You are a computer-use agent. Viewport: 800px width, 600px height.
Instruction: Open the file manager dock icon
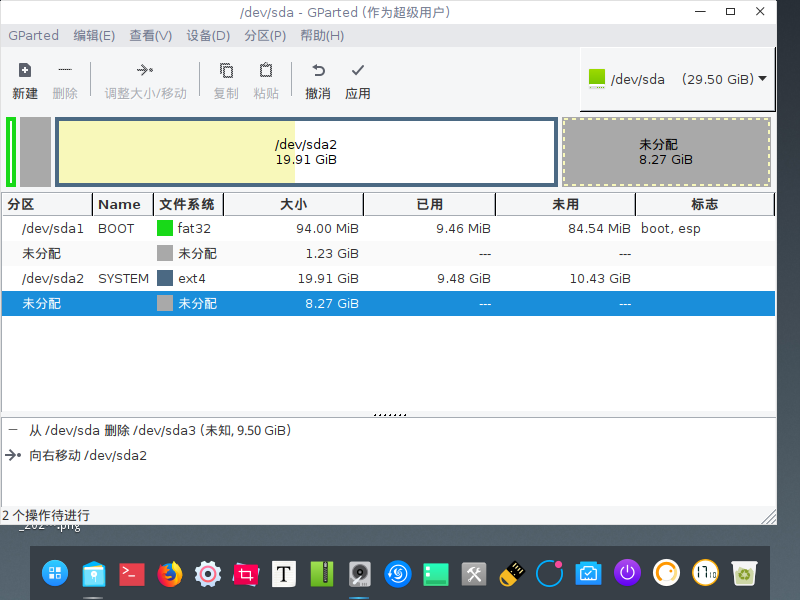[x=94, y=574]
